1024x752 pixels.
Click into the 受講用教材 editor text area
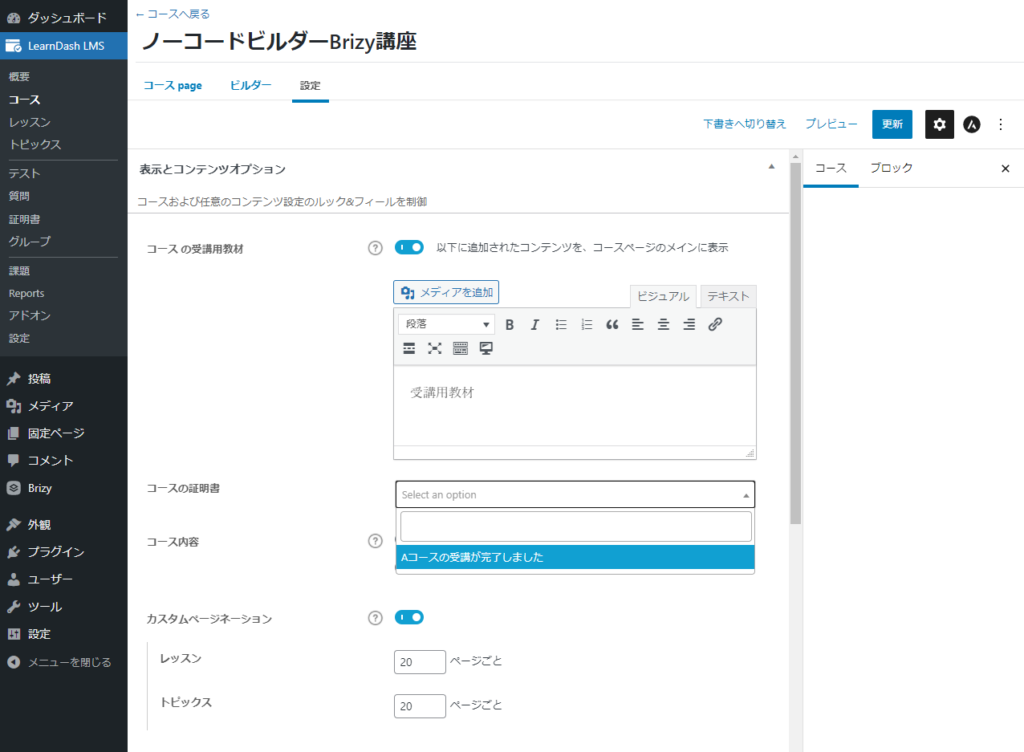click(x=575, y=405)
